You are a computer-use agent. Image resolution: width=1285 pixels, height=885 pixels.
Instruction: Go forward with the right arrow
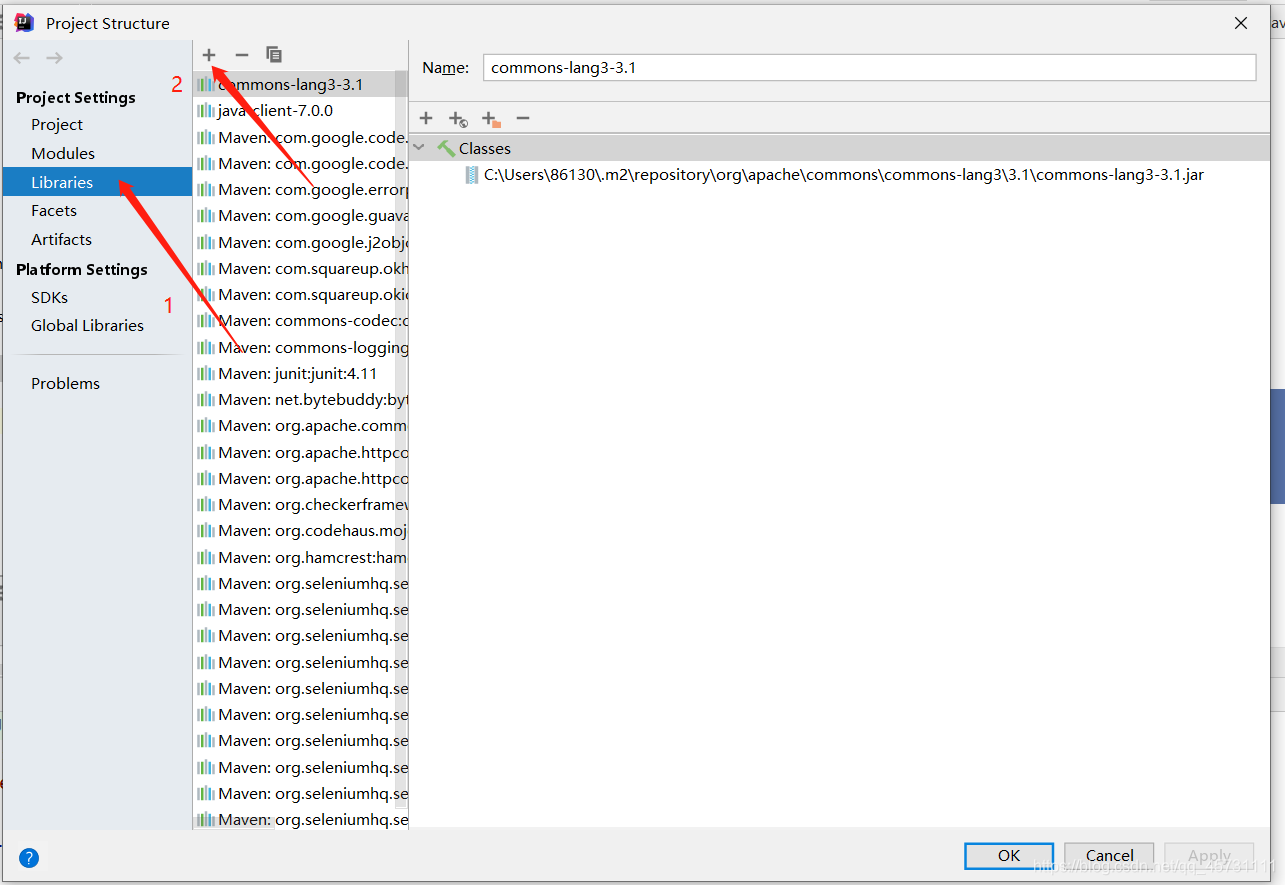click(x=54, y=58)
